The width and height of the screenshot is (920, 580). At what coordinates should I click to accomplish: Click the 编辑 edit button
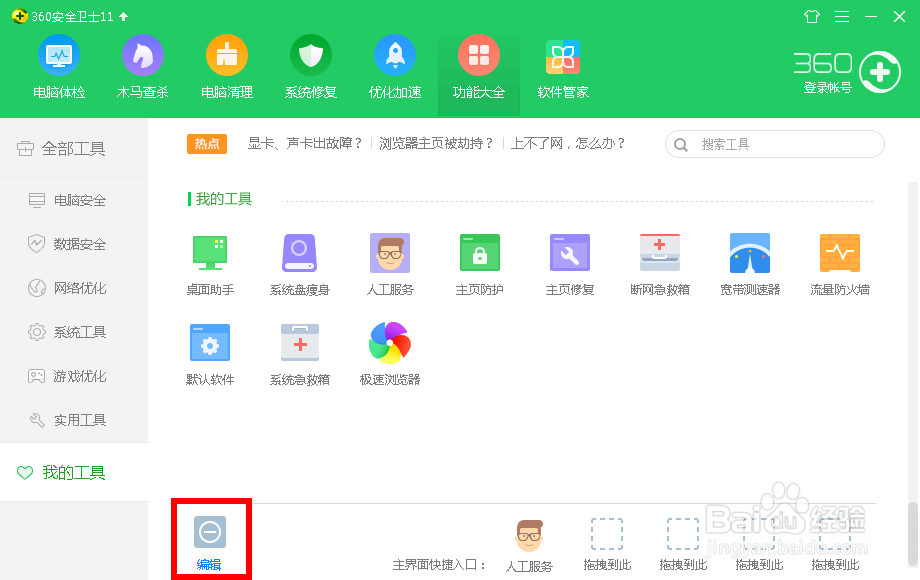[210, 542]
